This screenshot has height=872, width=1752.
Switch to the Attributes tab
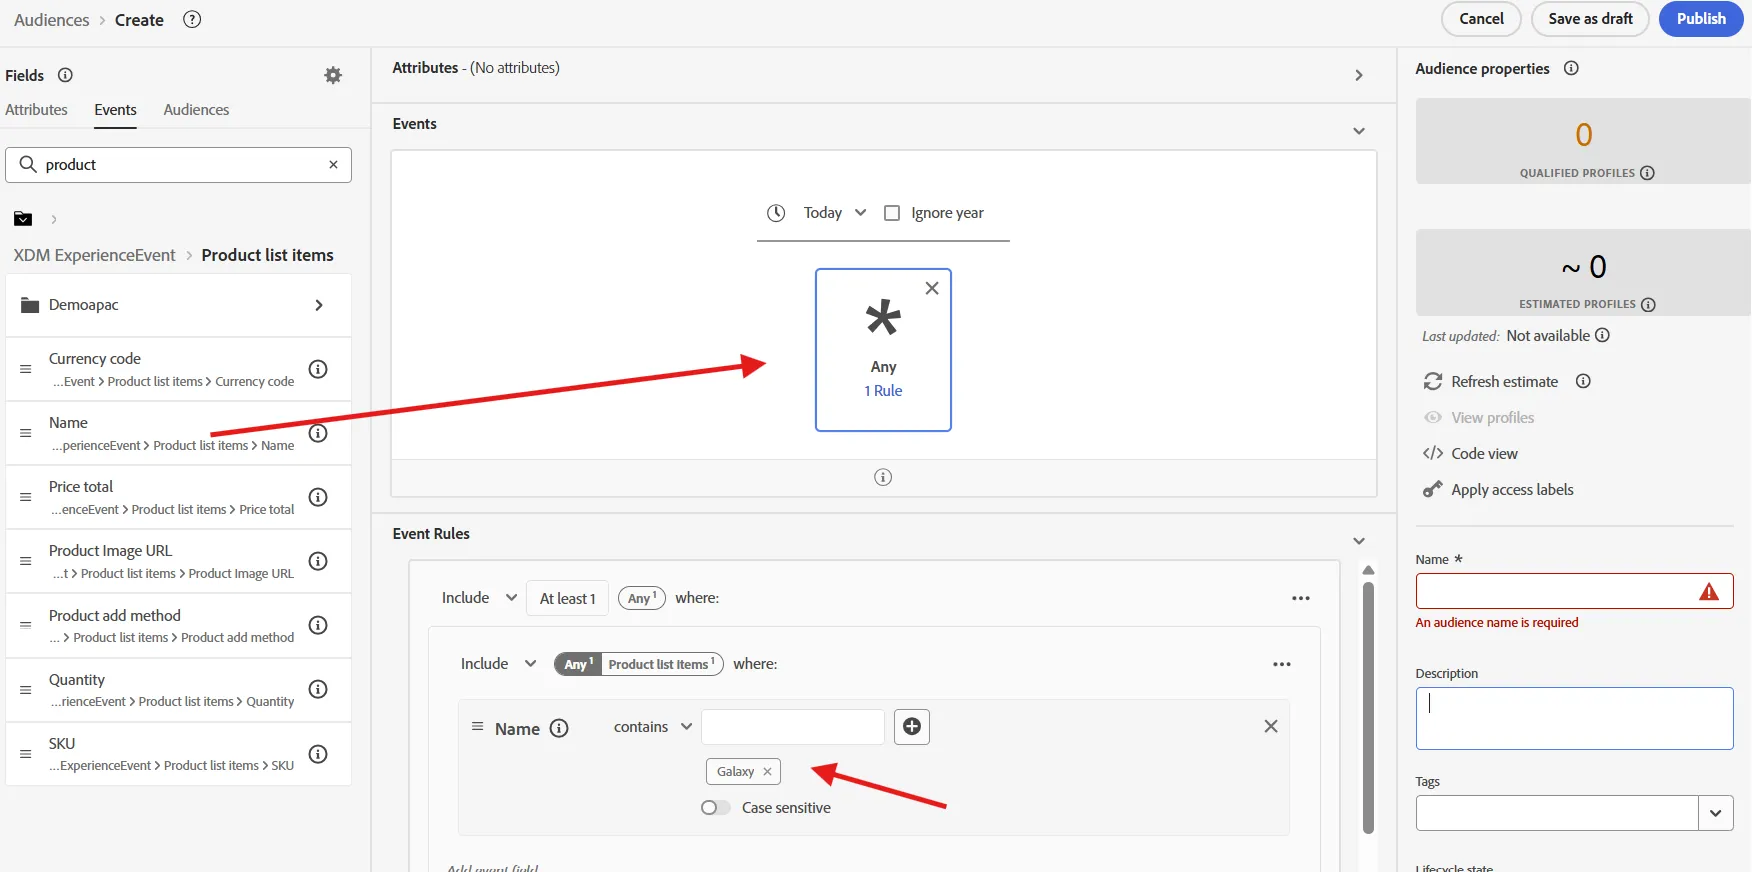(36, 110)
